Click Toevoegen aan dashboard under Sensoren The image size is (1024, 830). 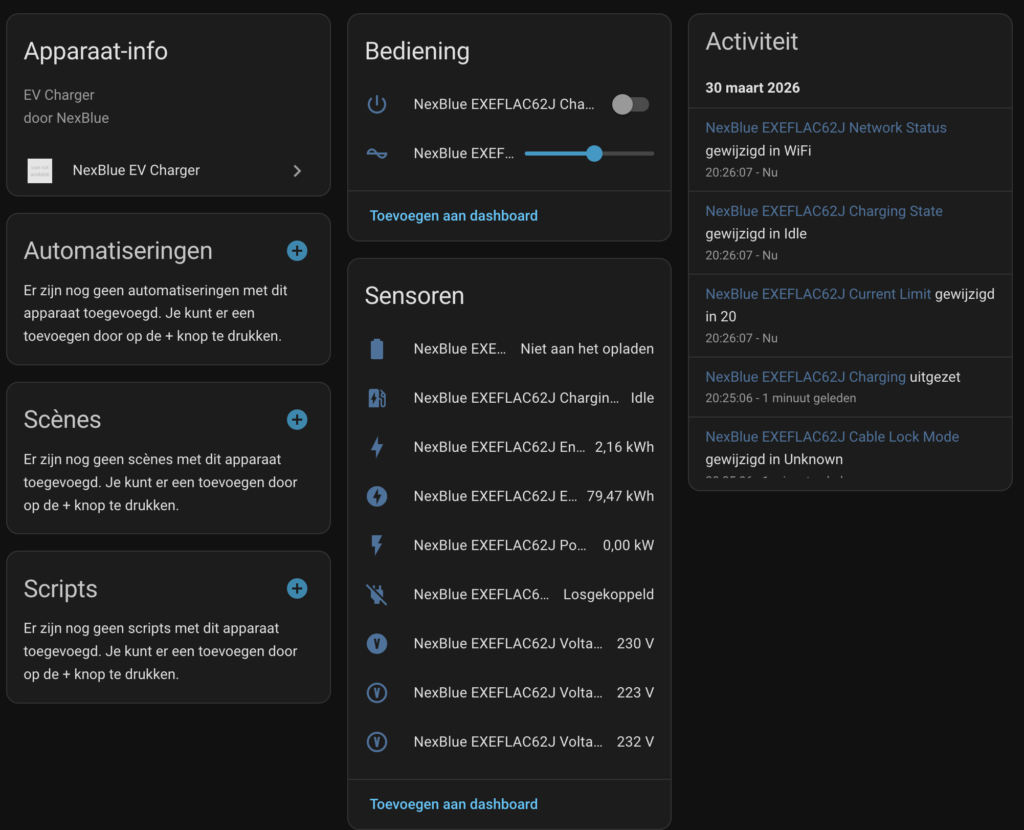[x=453, y=804]
